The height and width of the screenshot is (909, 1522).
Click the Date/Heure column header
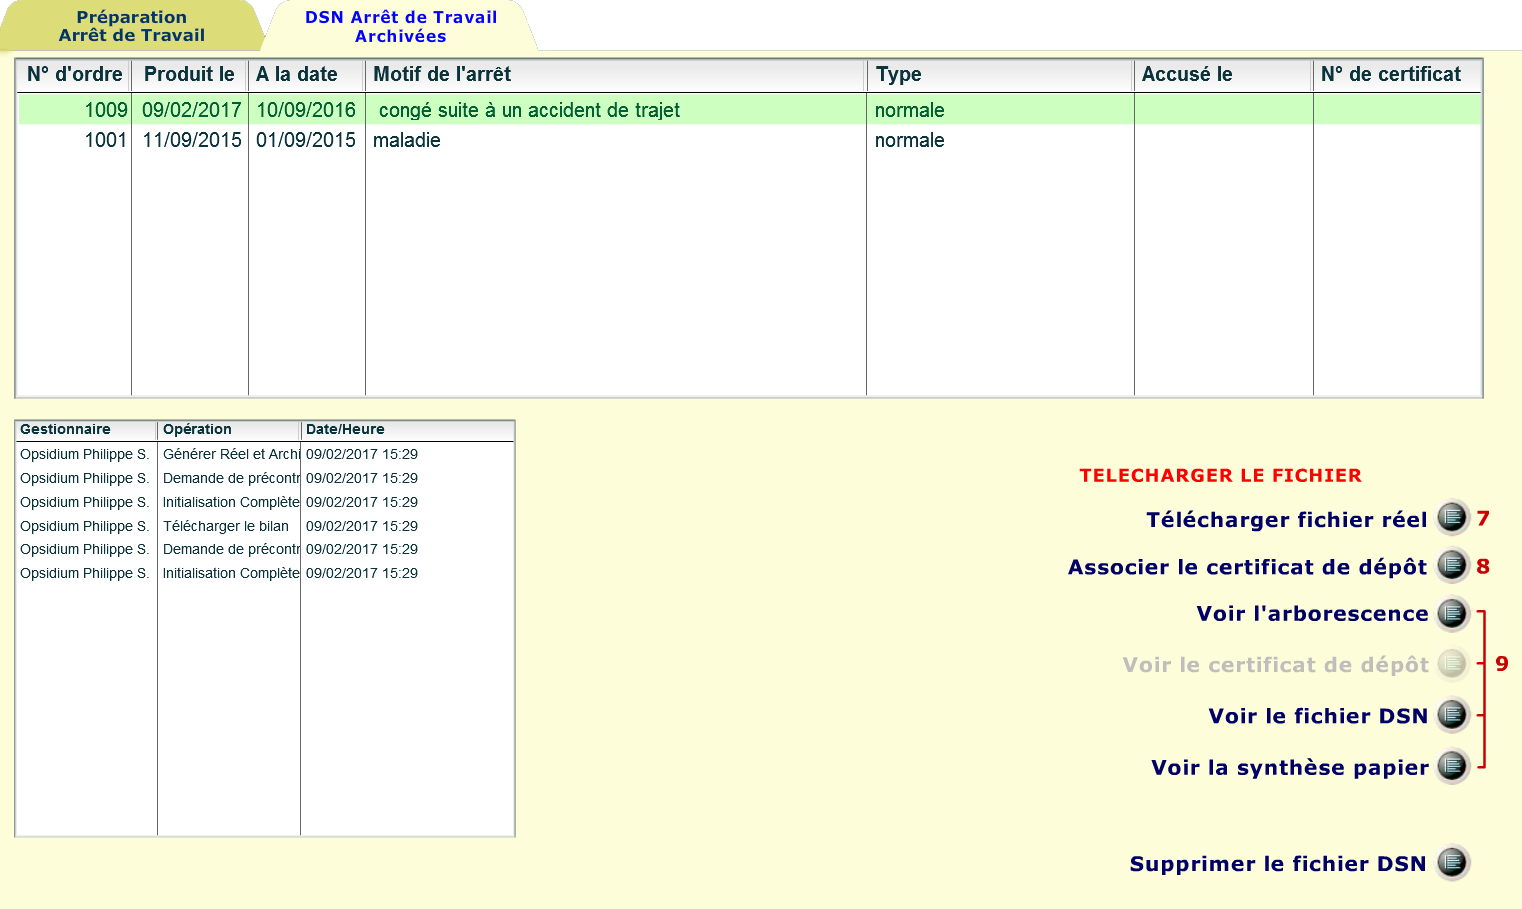click(407, 430)
